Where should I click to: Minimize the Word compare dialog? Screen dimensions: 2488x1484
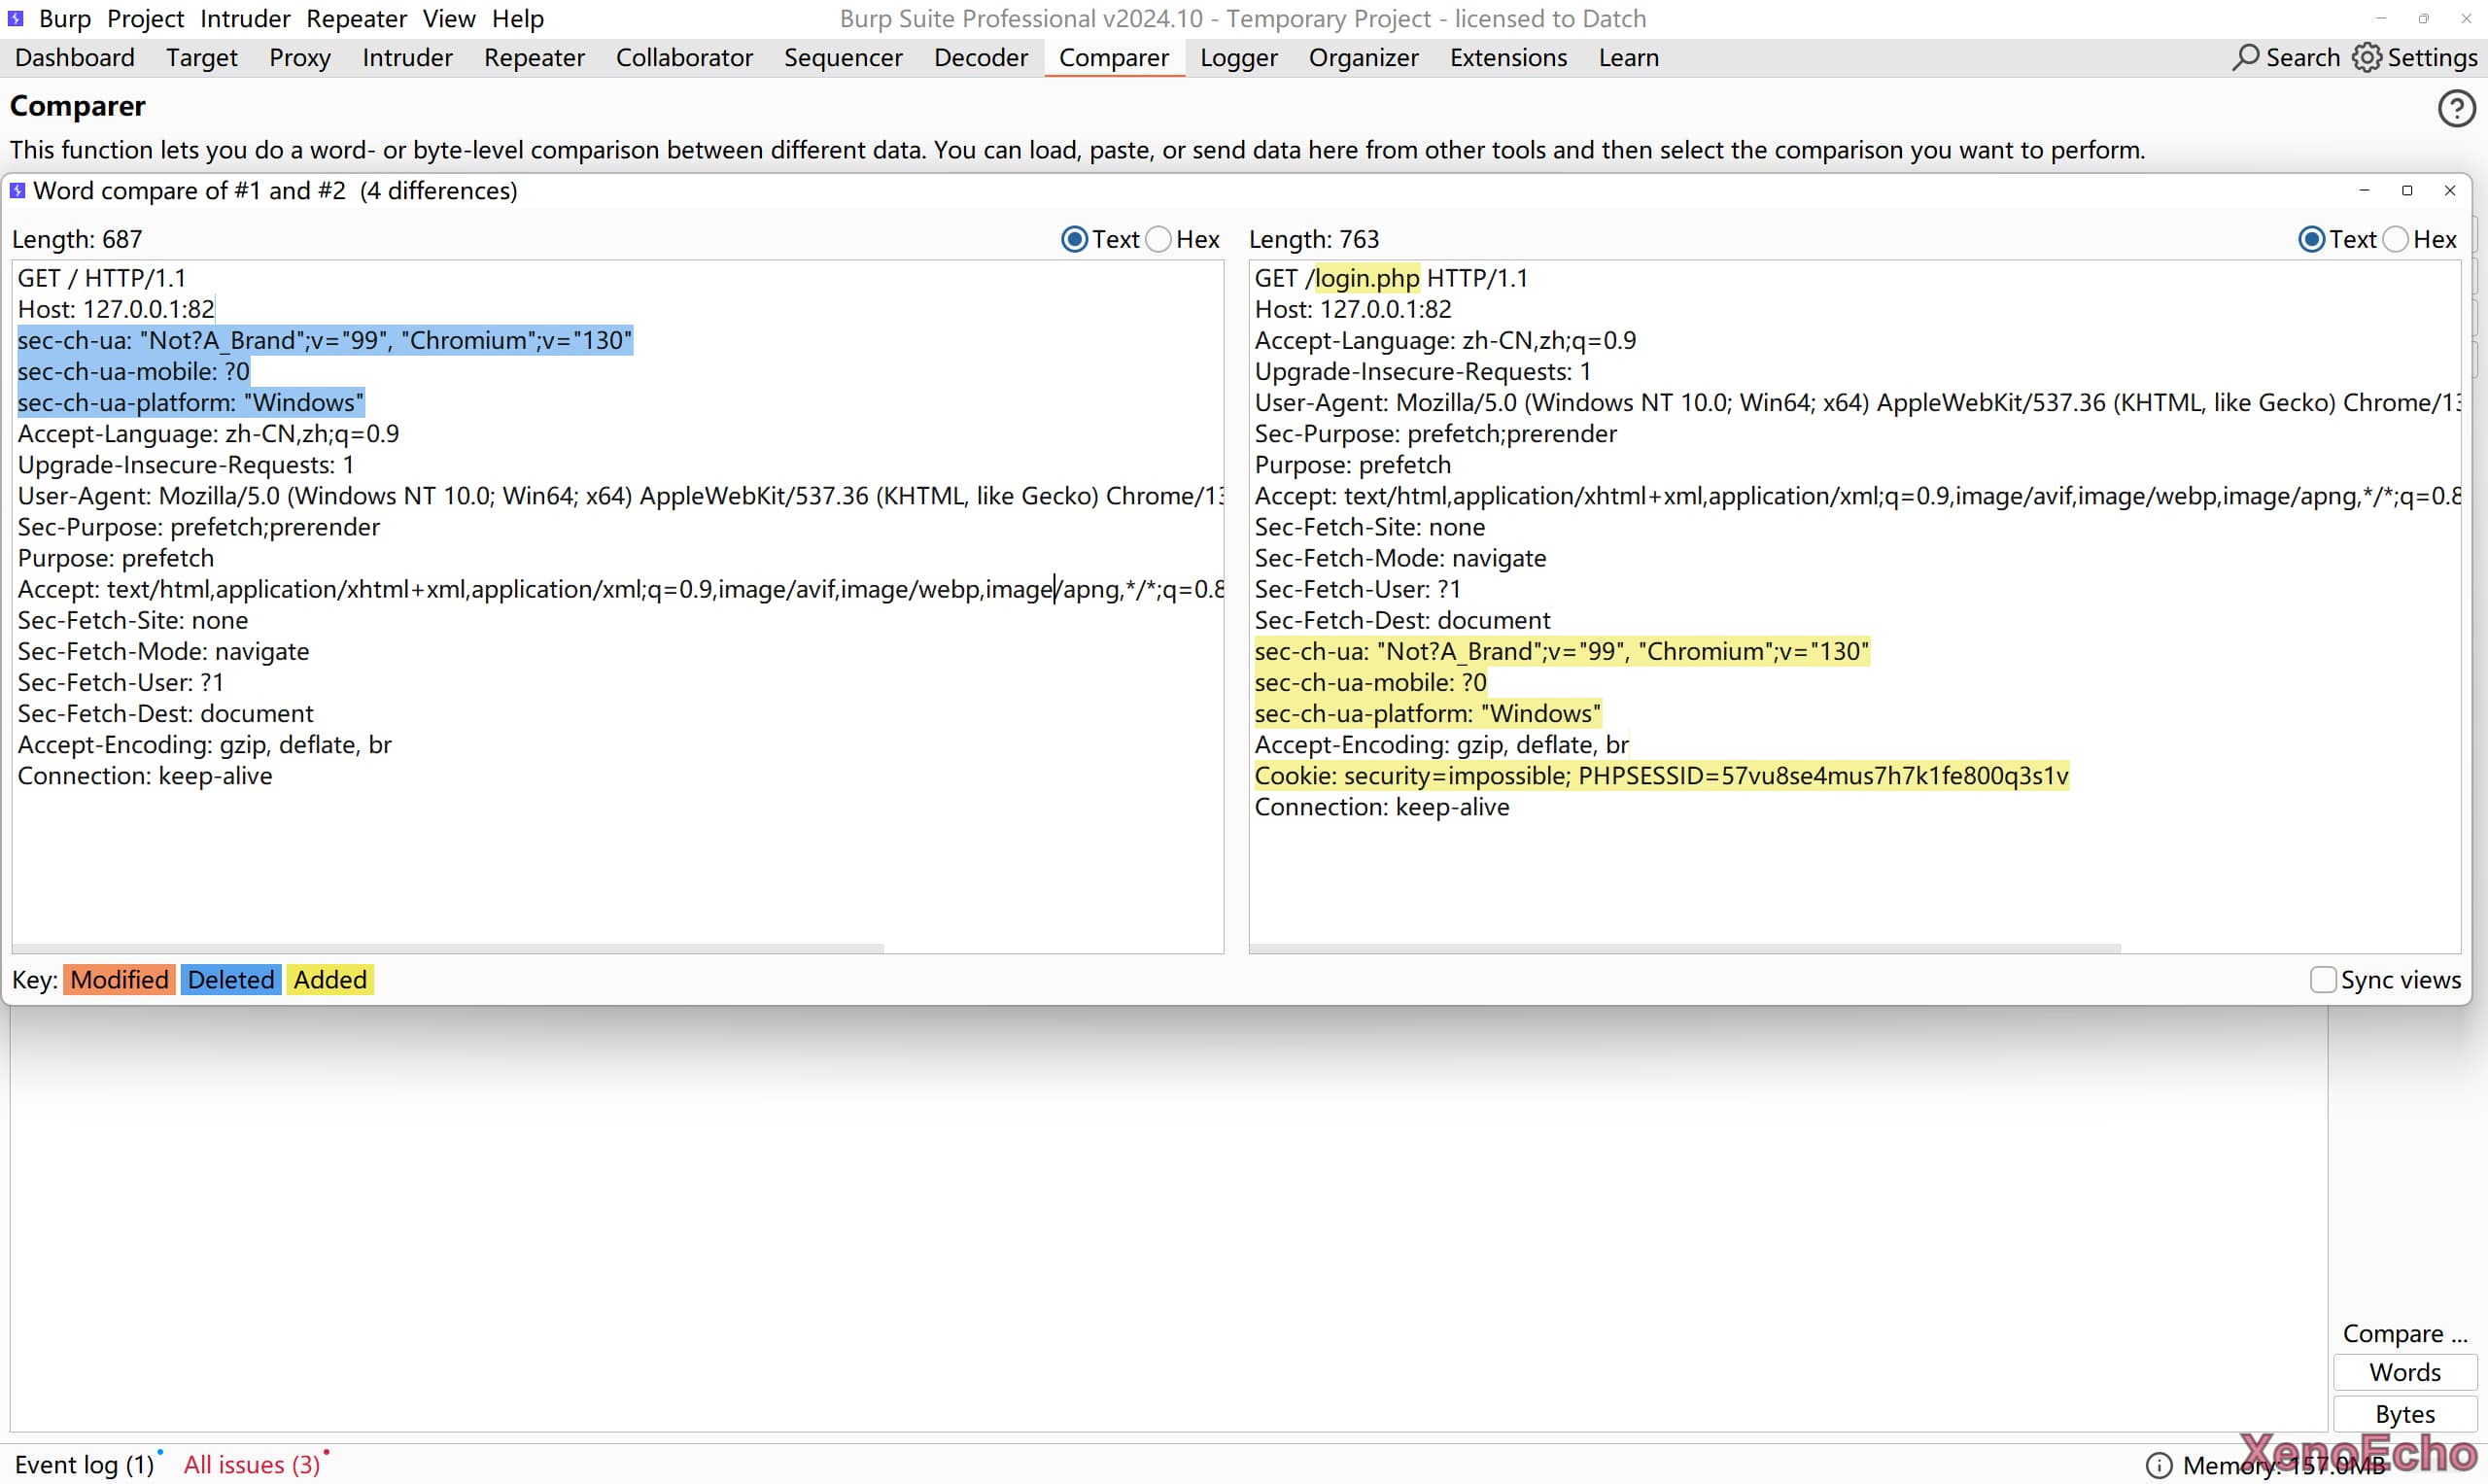click(x=2364, y=190)
